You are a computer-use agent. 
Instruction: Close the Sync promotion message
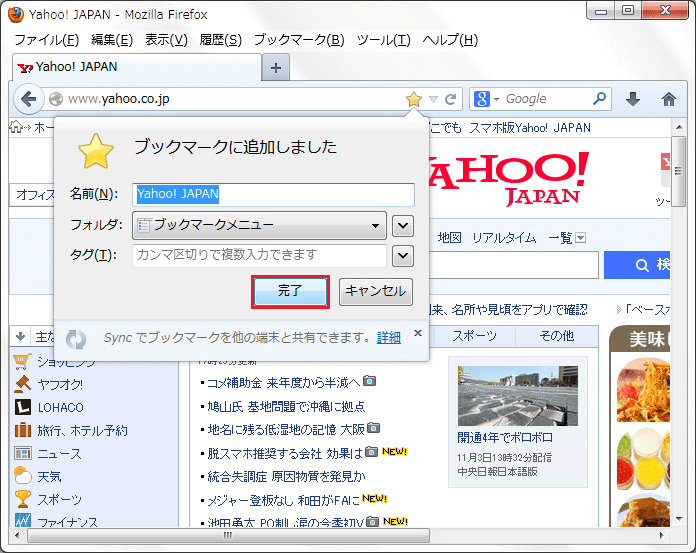417,332
